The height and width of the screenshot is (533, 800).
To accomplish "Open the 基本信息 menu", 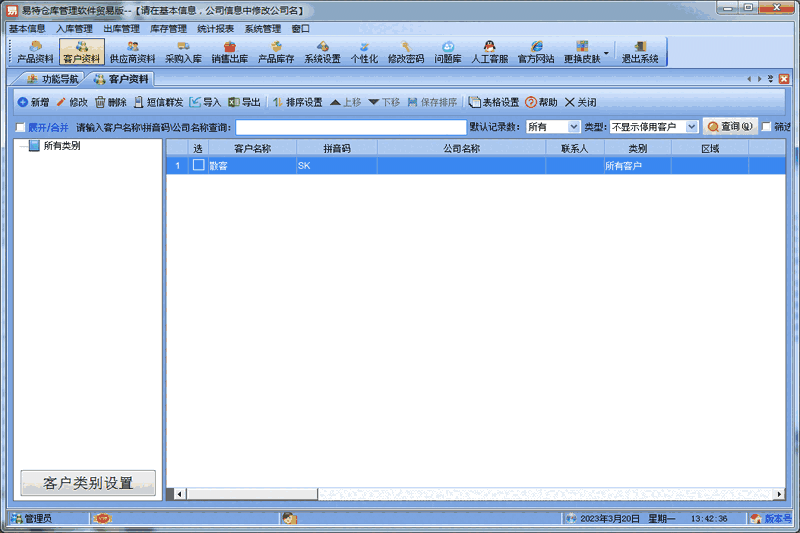I will click(x=28, y=29).
